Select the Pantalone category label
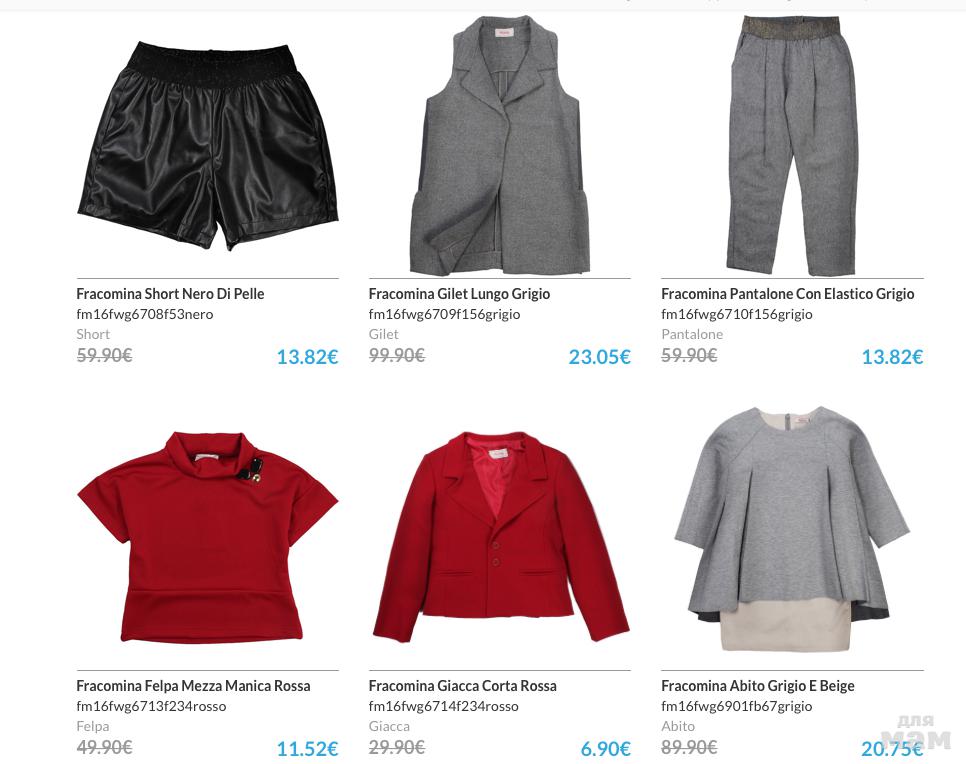Viewport: 966px width, 764px height. click(692, 334)
